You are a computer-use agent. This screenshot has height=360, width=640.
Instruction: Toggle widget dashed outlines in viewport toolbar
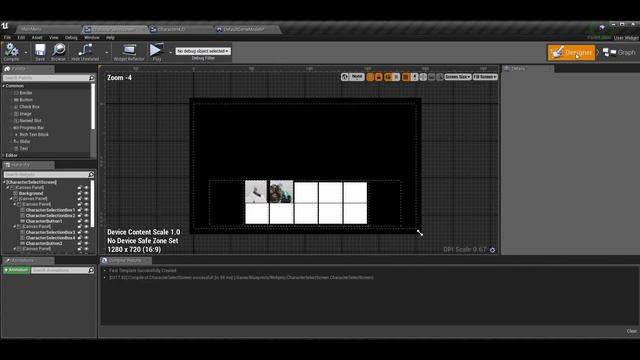370,77
